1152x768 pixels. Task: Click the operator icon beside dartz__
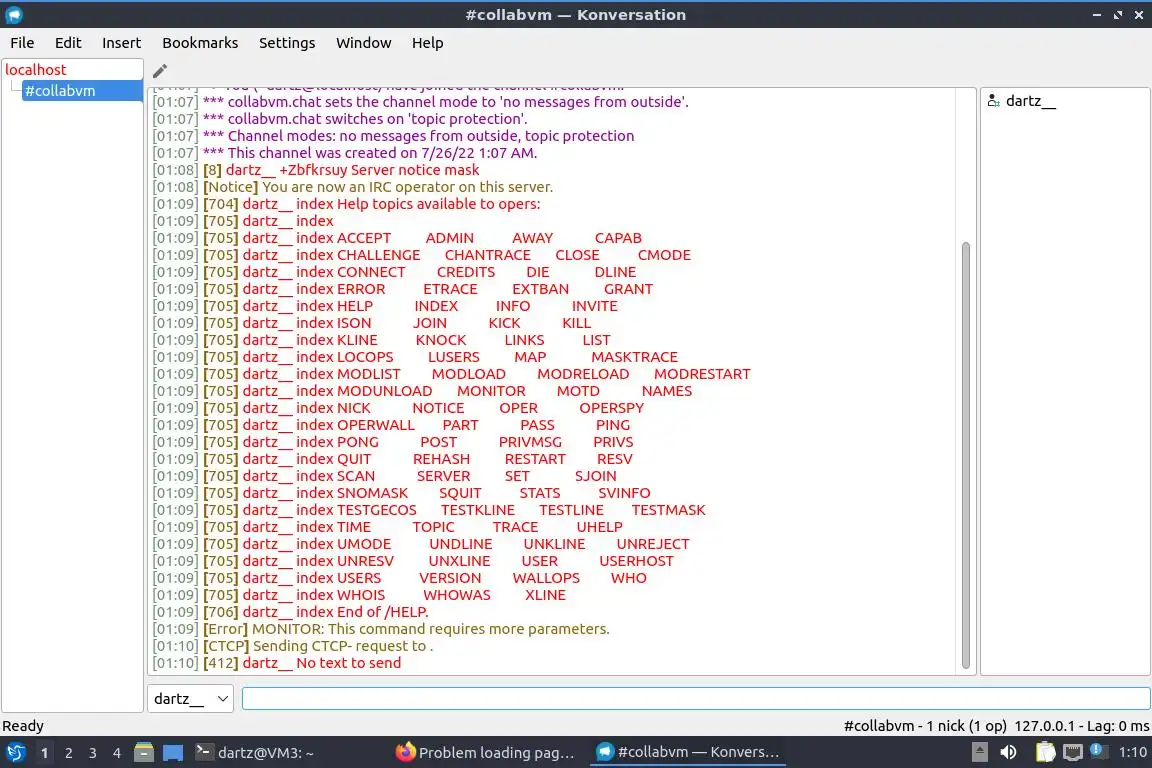[x=993, y=101]
